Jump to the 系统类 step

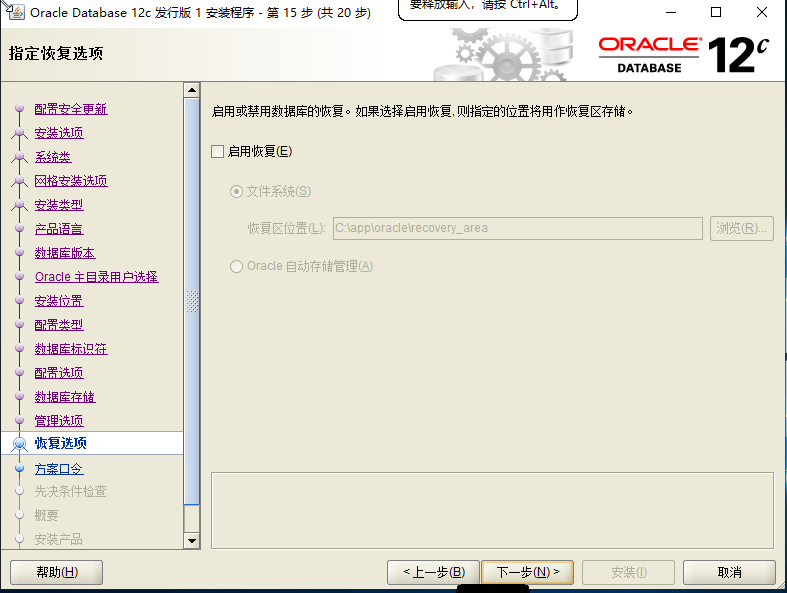tap(53, 157)
